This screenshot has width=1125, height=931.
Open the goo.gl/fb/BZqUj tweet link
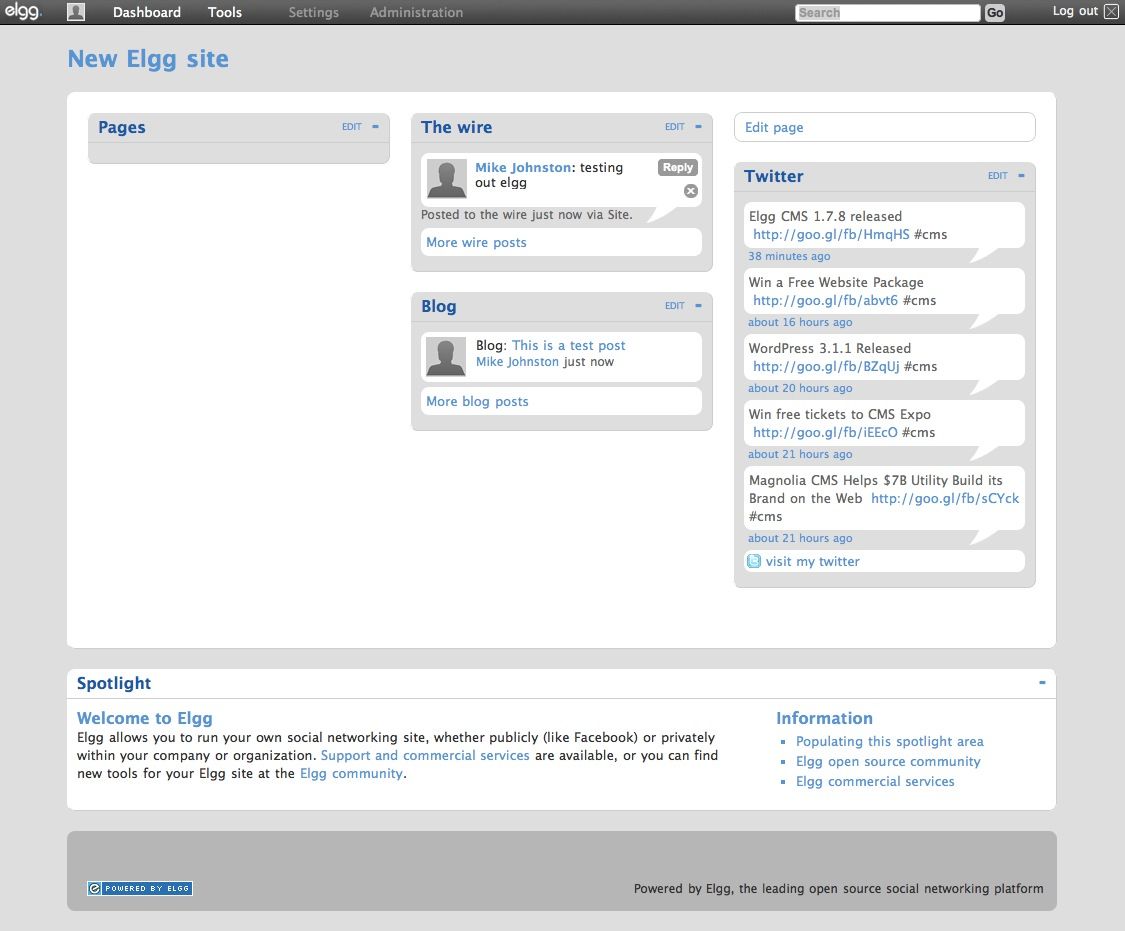tap(826, 367)
